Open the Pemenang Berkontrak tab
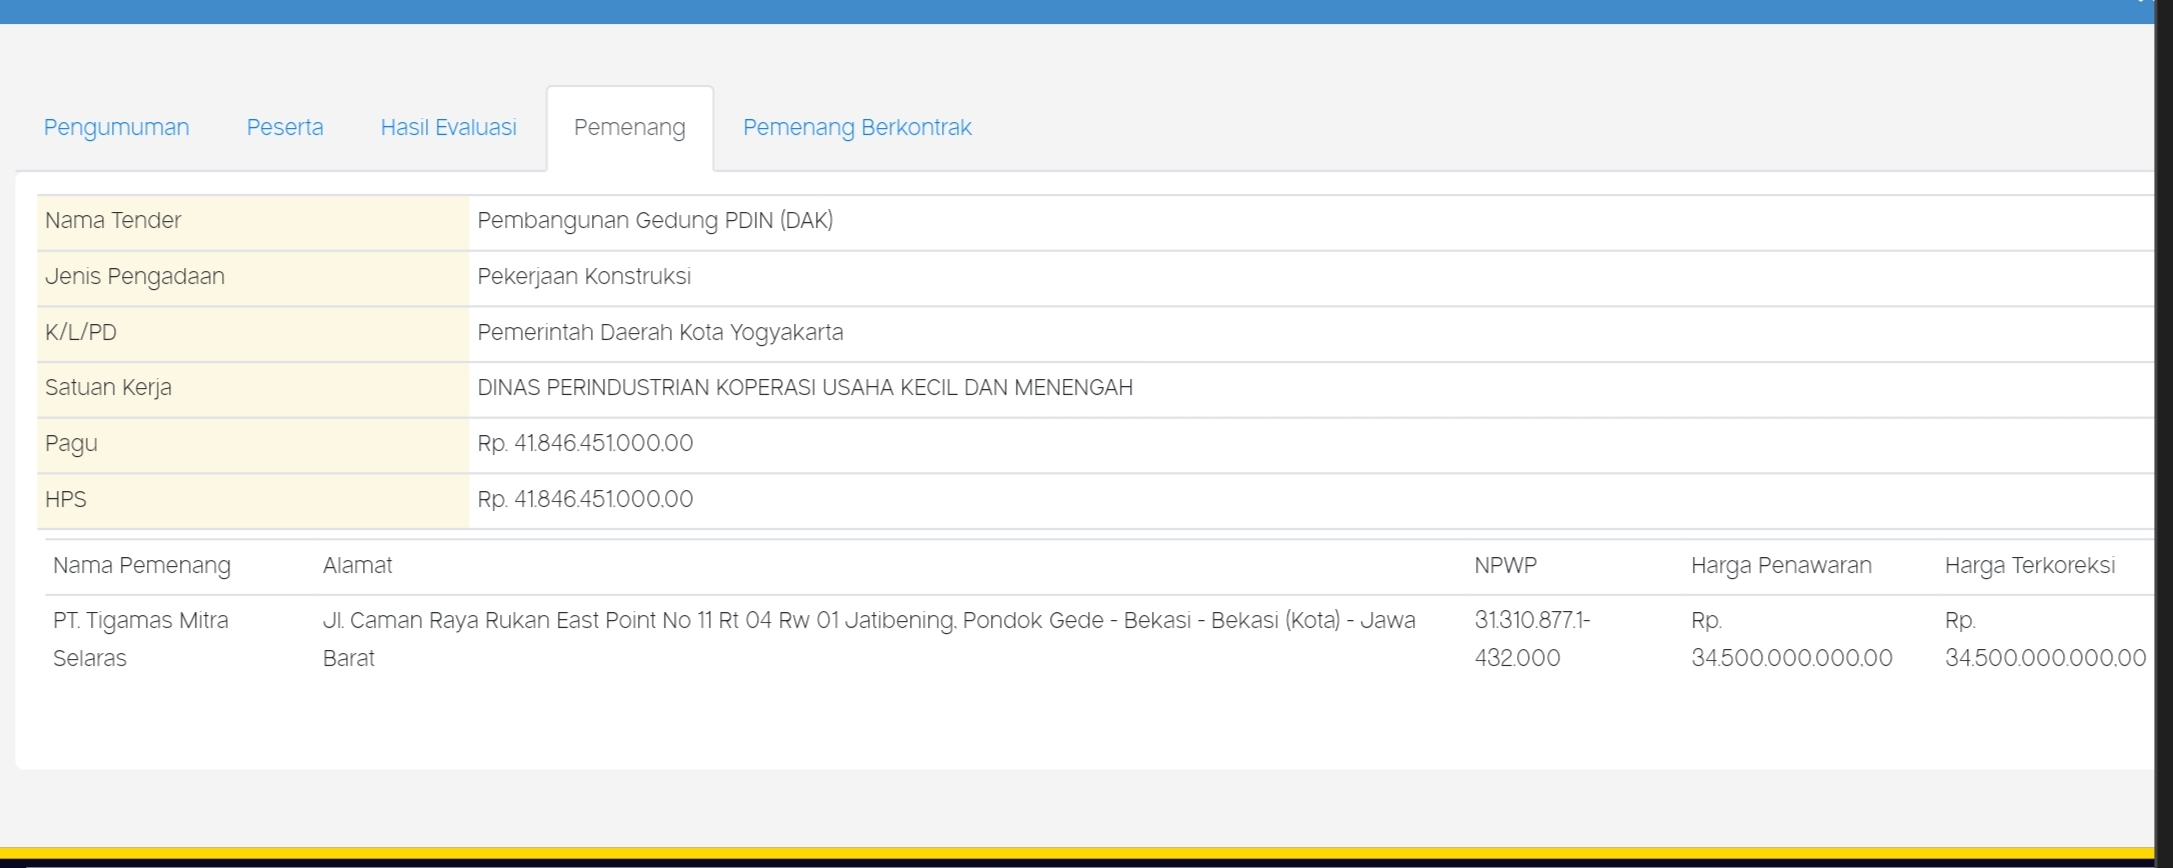The height and width of the screenshot is (868, 2173). 856,128
